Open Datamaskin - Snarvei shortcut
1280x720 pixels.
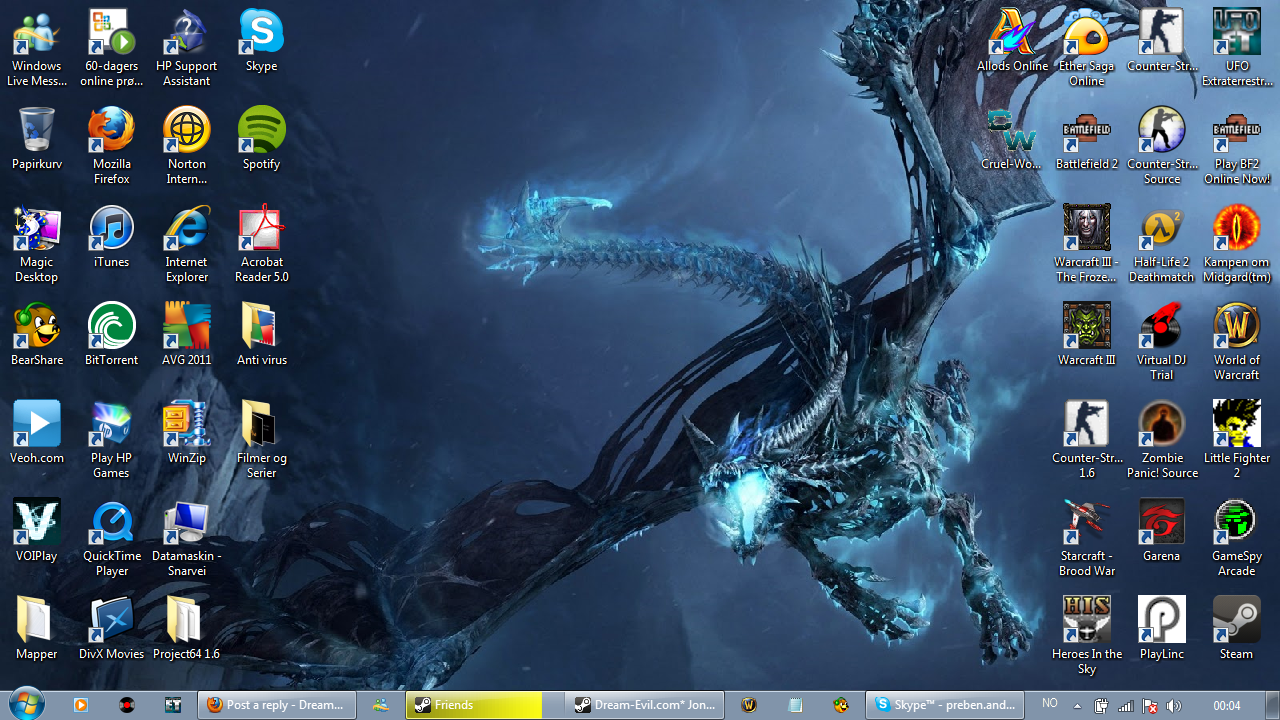click(186, 523)
